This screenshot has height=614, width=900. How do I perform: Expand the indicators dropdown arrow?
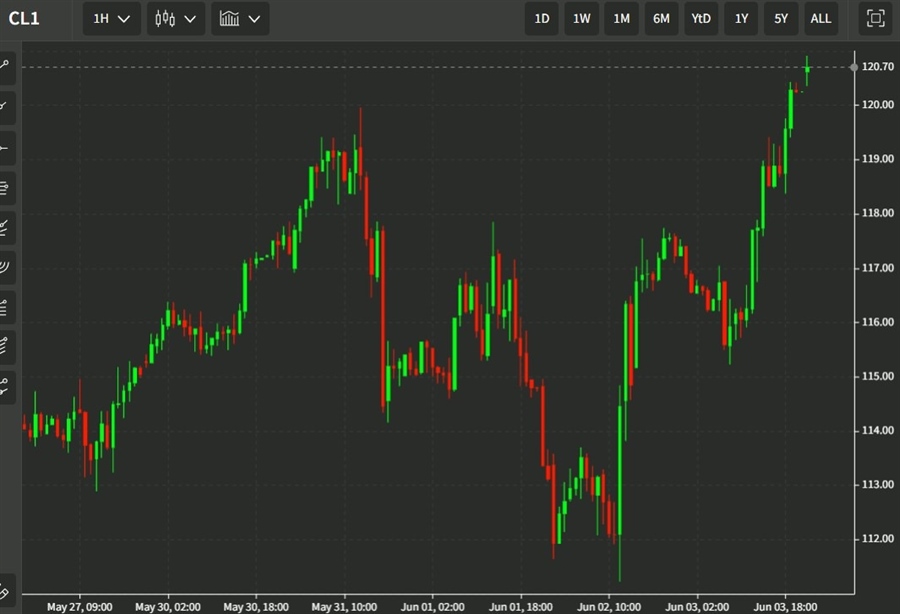coord(255,18)
